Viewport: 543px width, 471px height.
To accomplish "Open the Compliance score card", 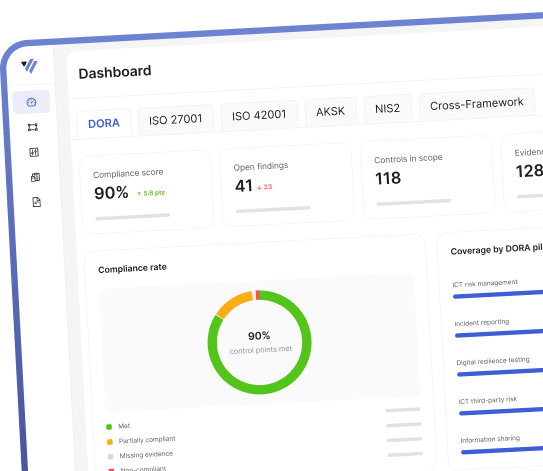I will (147, 192).
